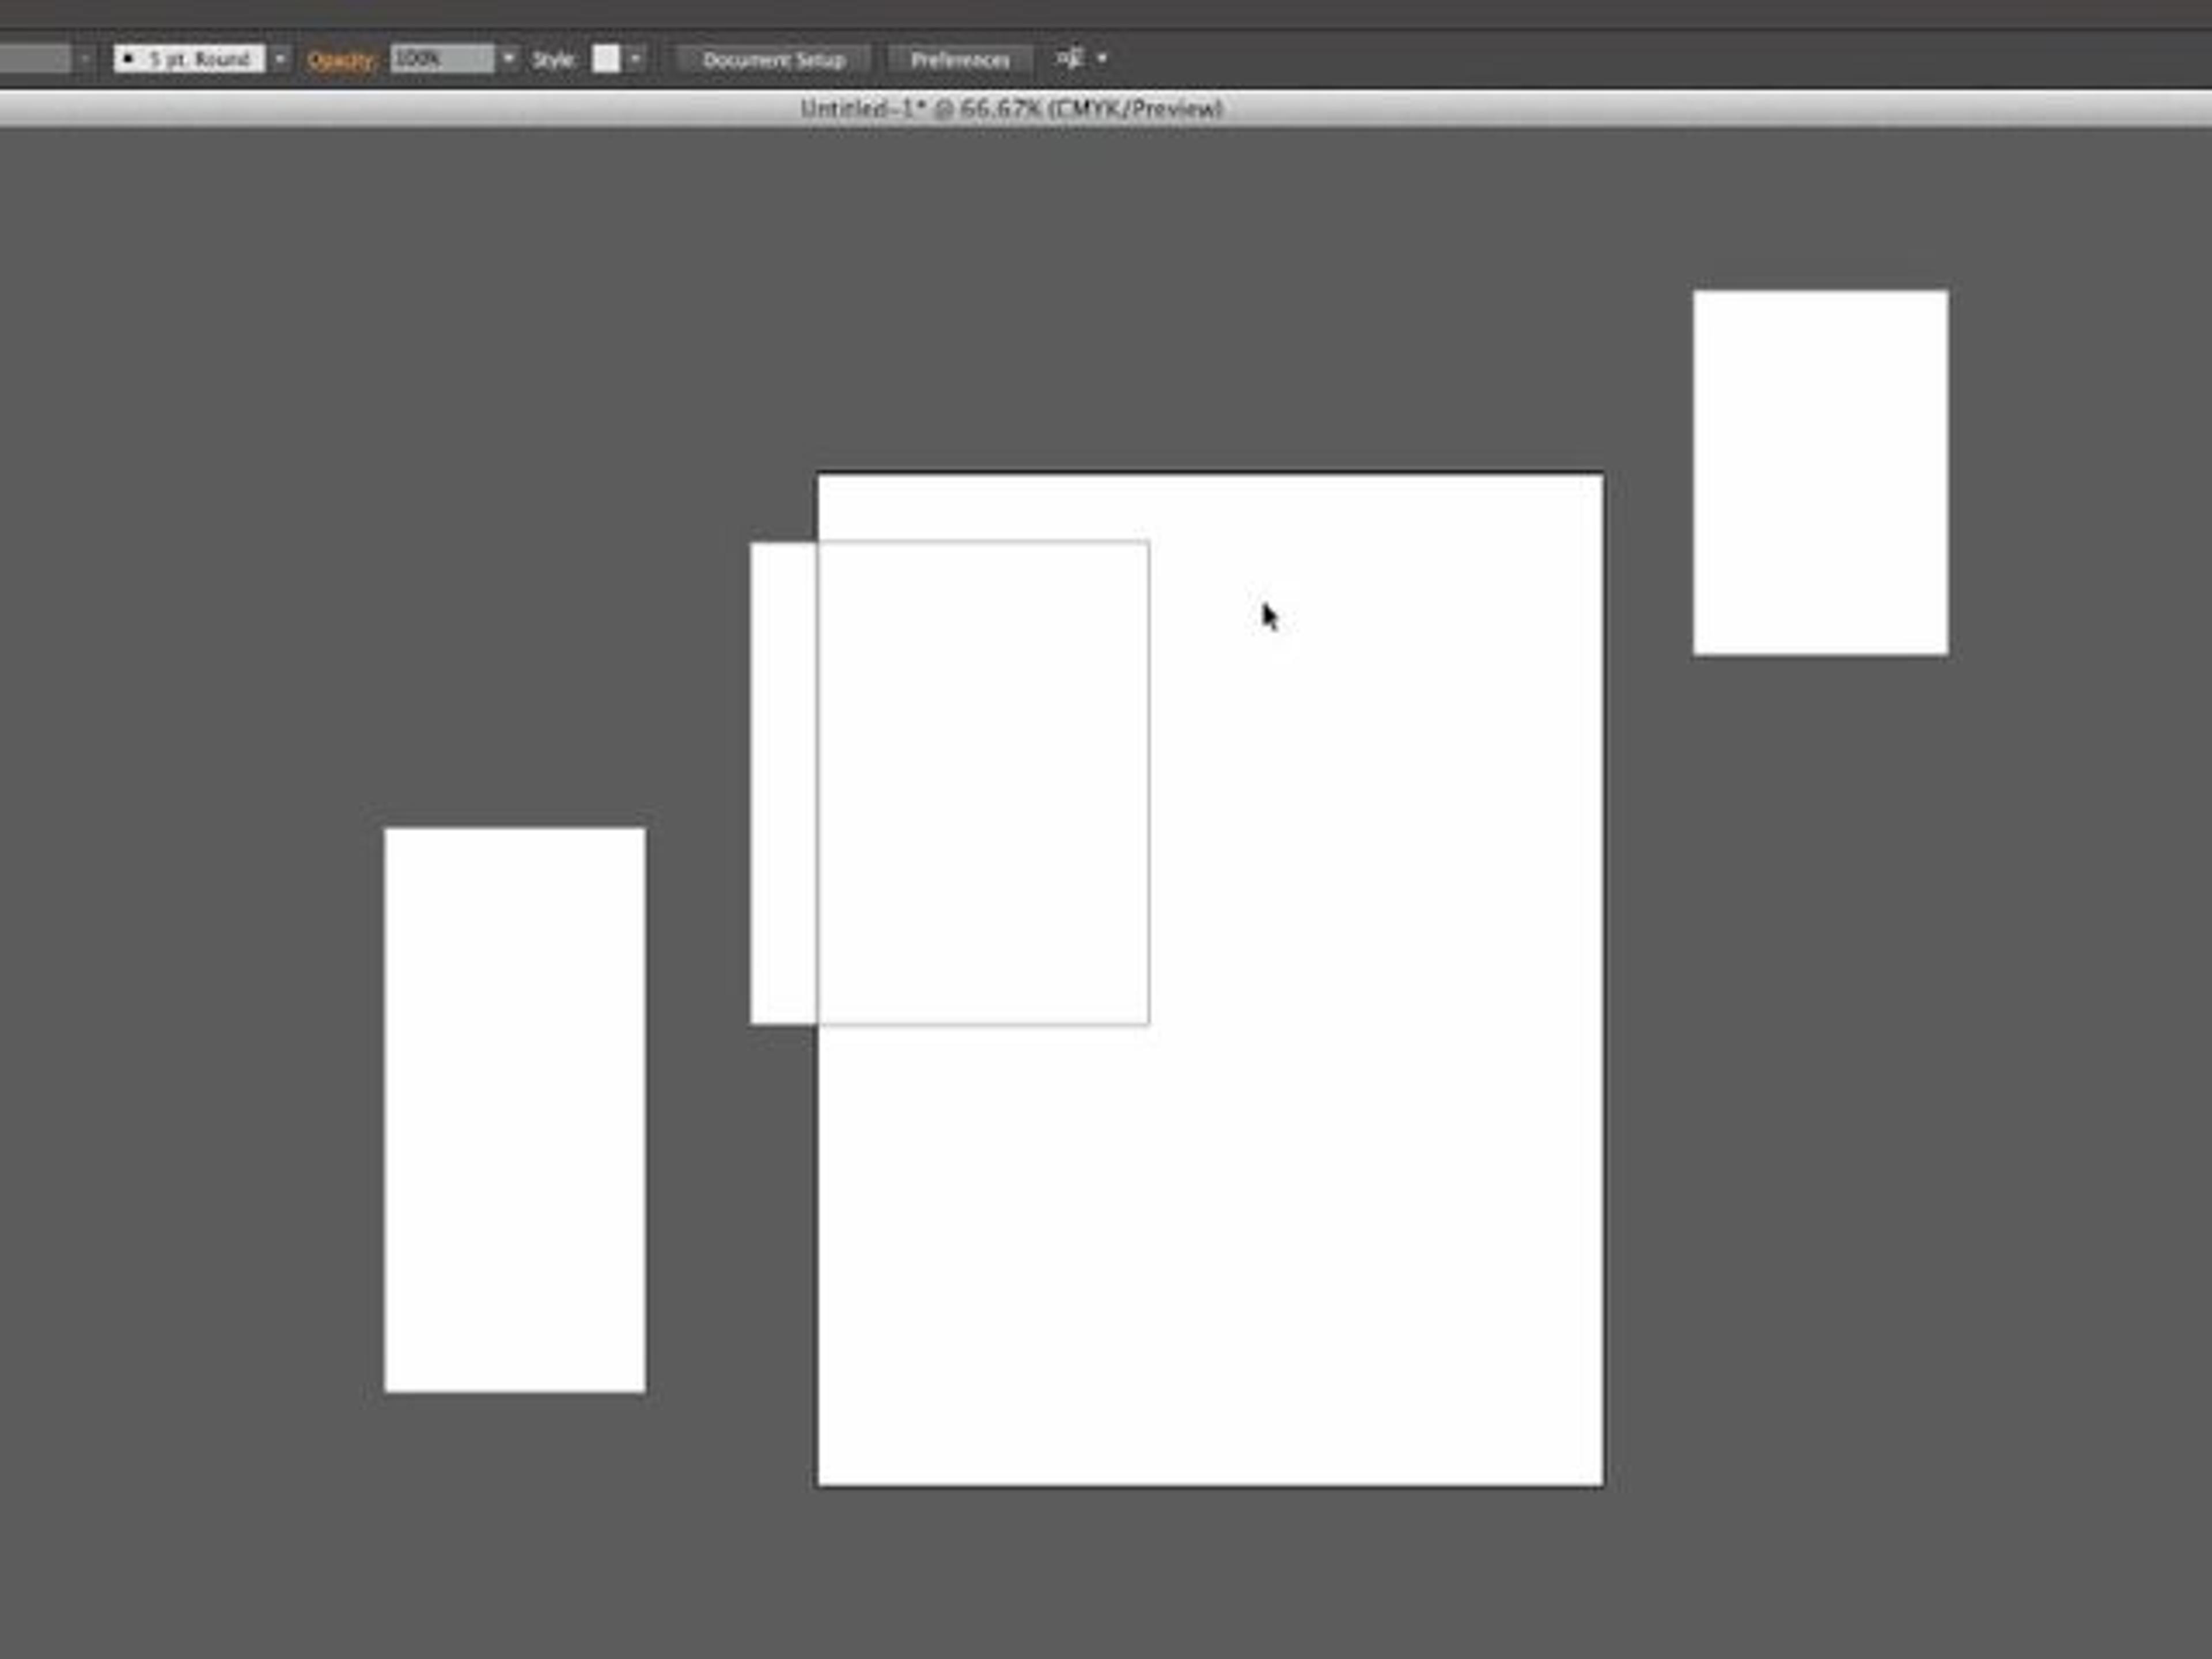
Task: Open the Preferences button
Action: [x=960, y=60]
